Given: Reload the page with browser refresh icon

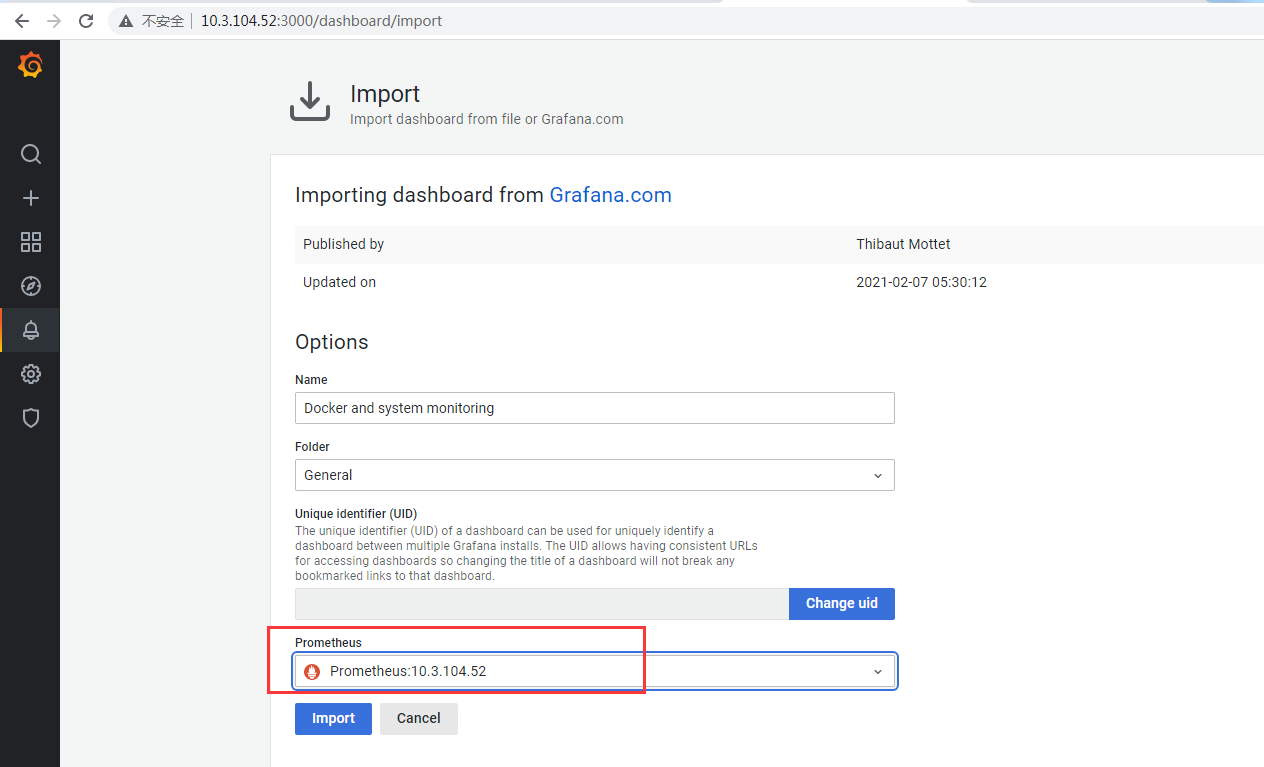Looking at the screenshot, I should [x=86, y=21].
